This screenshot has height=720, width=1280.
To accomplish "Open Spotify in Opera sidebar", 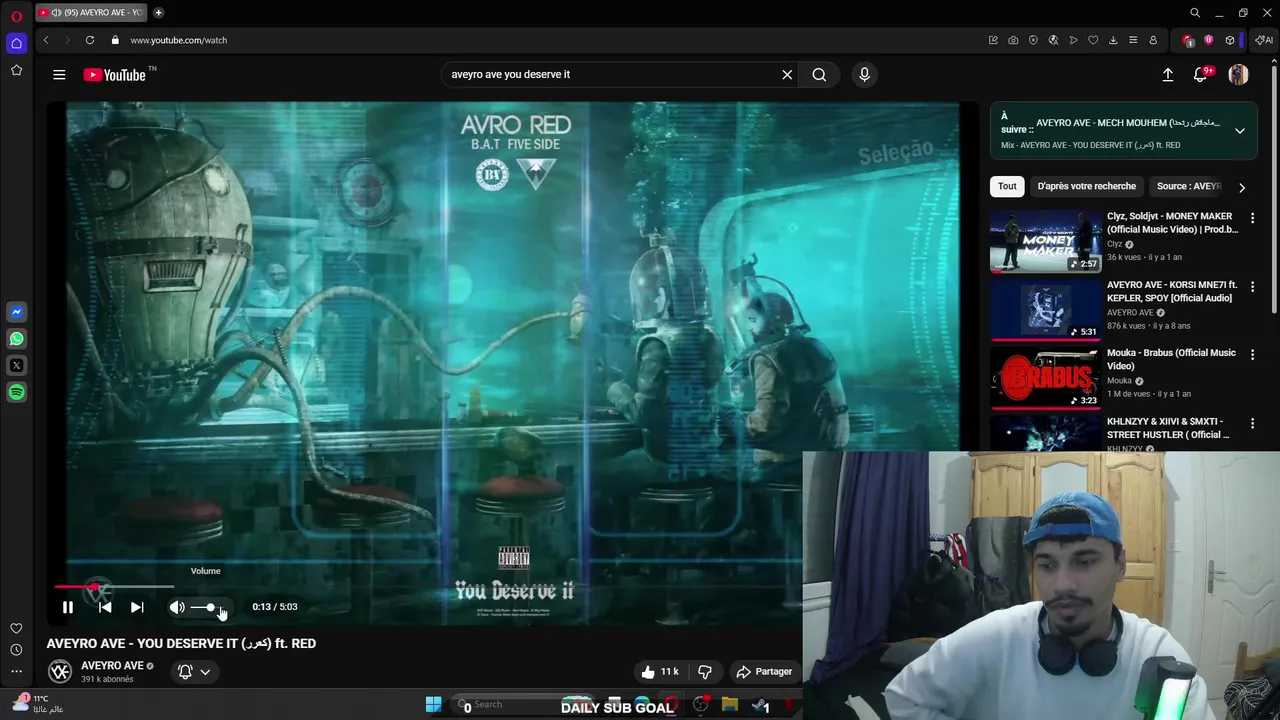I will point(16,393).
